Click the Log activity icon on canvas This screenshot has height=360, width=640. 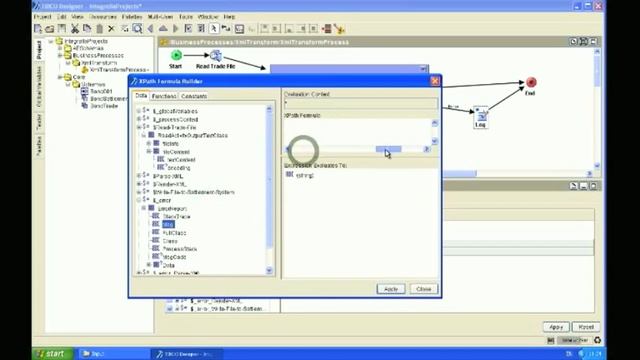point(481,115)
